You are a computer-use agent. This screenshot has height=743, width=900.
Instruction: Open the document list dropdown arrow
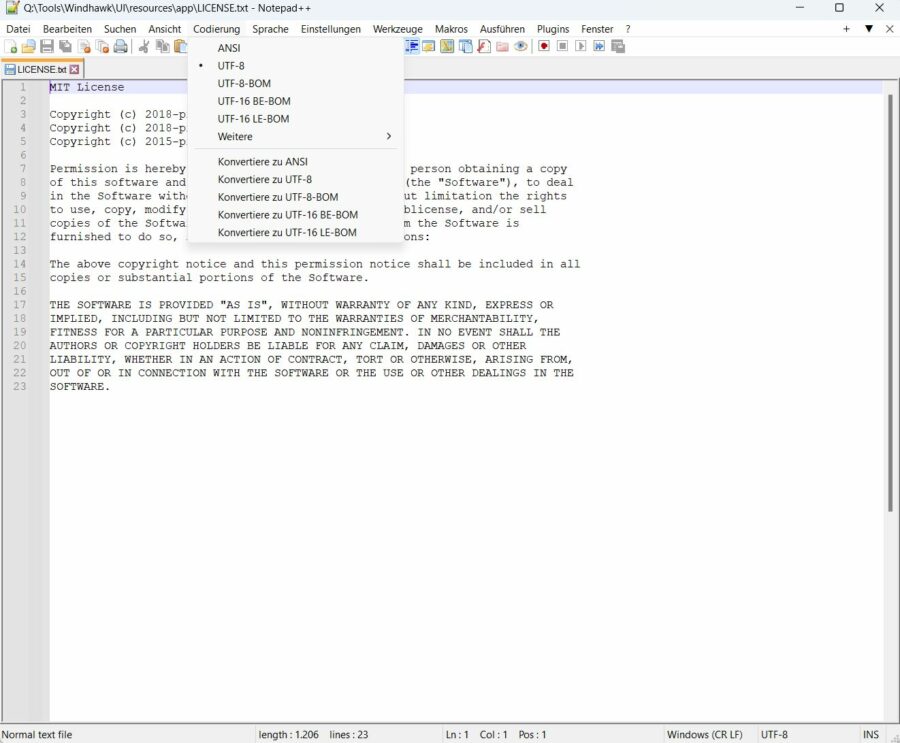[x=869, y=29]
